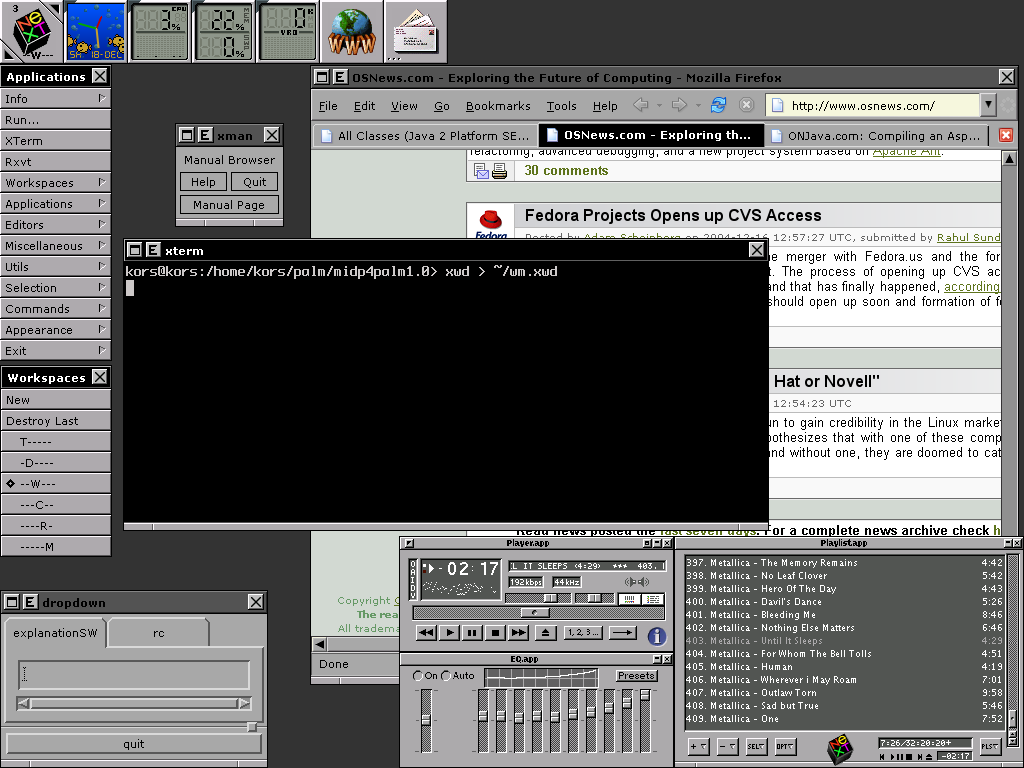Pause playback in Player.app
Viewport: 1024px width, 768px height.
472,632
